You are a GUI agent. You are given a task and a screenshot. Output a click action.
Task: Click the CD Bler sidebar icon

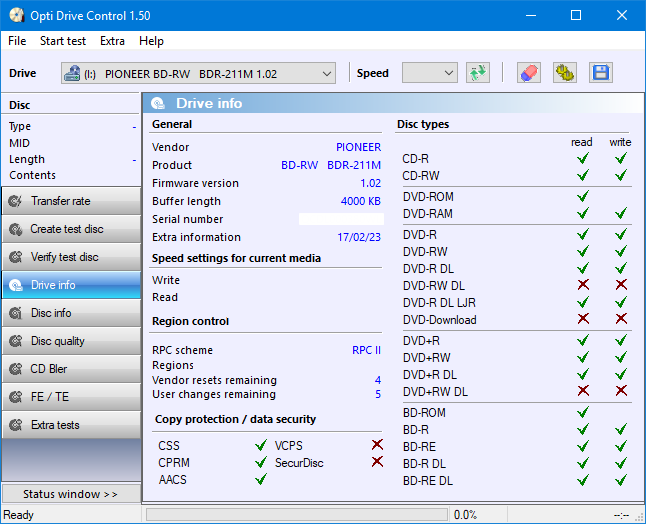point(16,369)
